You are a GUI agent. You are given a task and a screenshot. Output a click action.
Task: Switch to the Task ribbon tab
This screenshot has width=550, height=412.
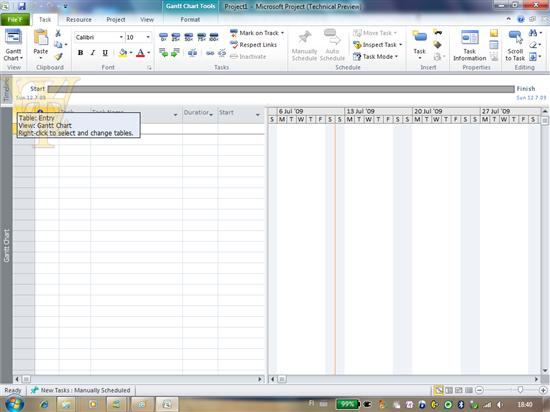[45, 20]
